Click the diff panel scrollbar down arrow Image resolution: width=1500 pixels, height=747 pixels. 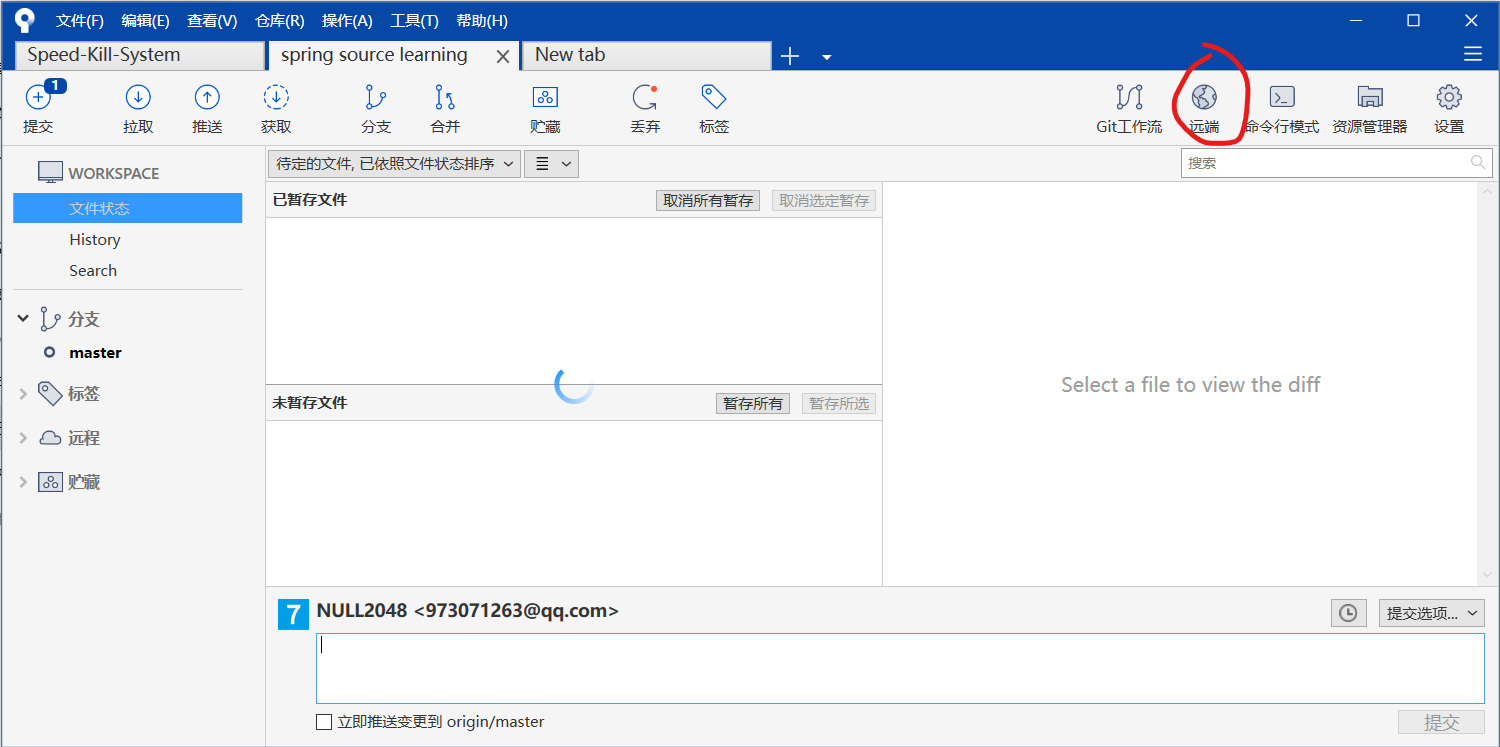tap(1485, 576)
